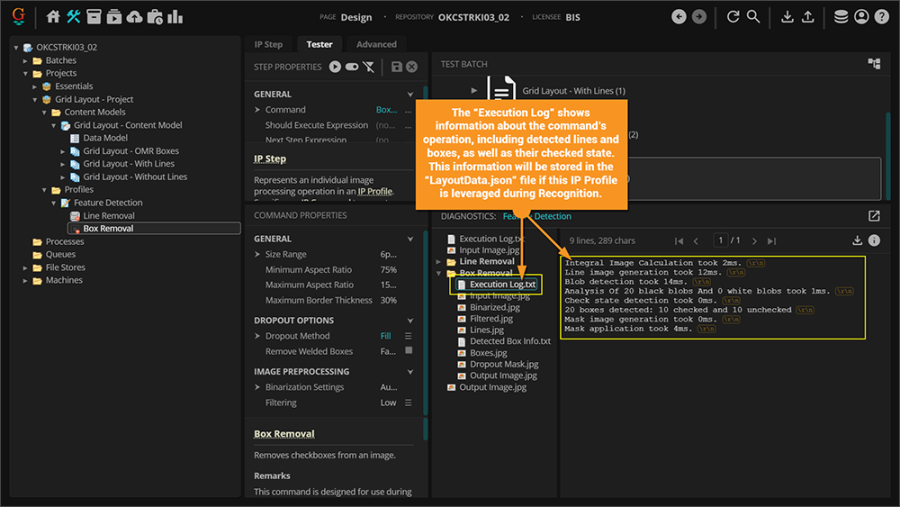Select the Feature Detection profile node

(108, 203)
